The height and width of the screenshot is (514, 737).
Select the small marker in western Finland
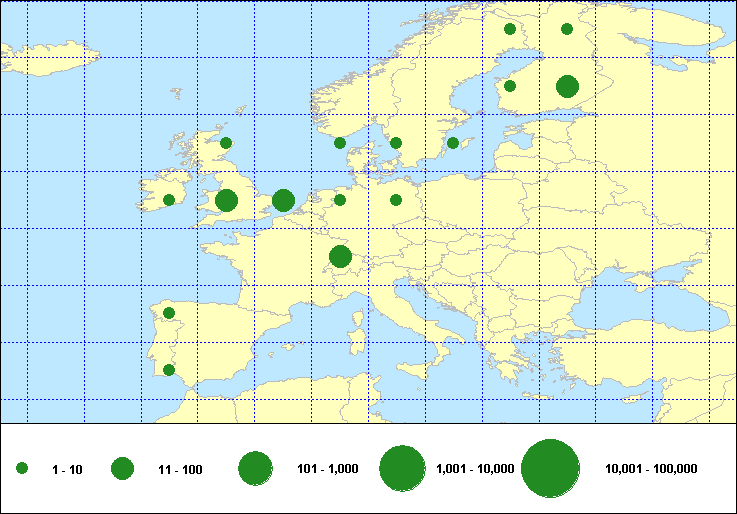pyautogui.click(x=510, y=86)
